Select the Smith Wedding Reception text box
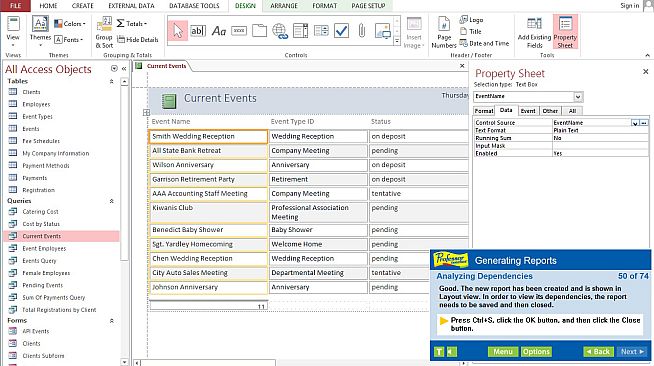 point(208,137)
